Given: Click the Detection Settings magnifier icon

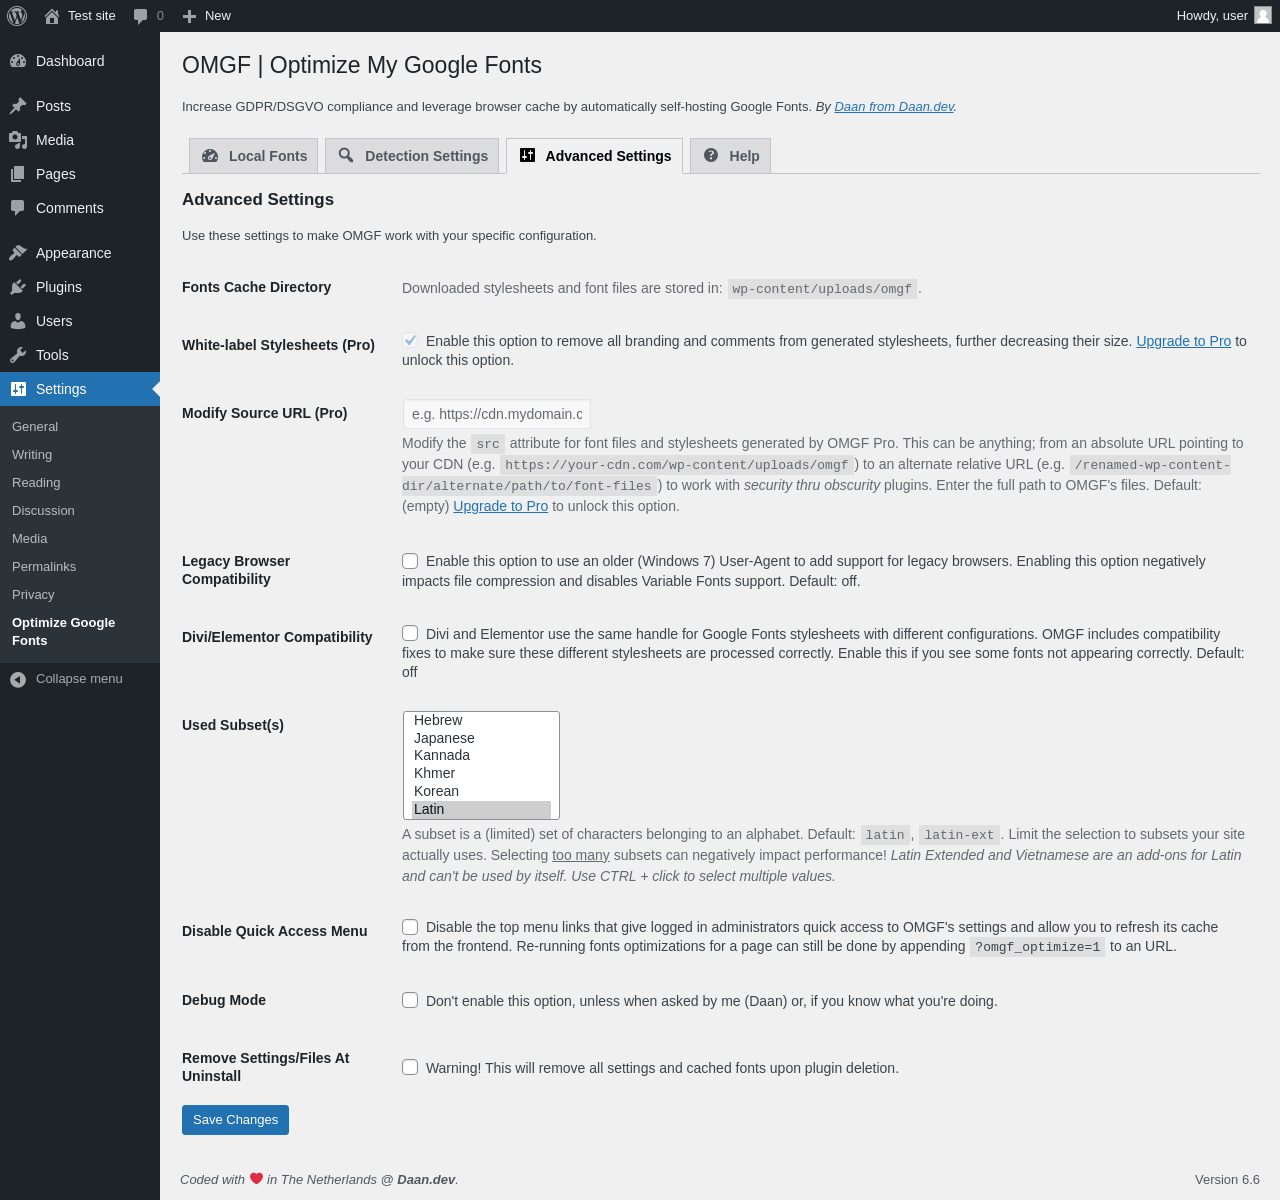Looking at the screenshot, I should coord(346,155).
